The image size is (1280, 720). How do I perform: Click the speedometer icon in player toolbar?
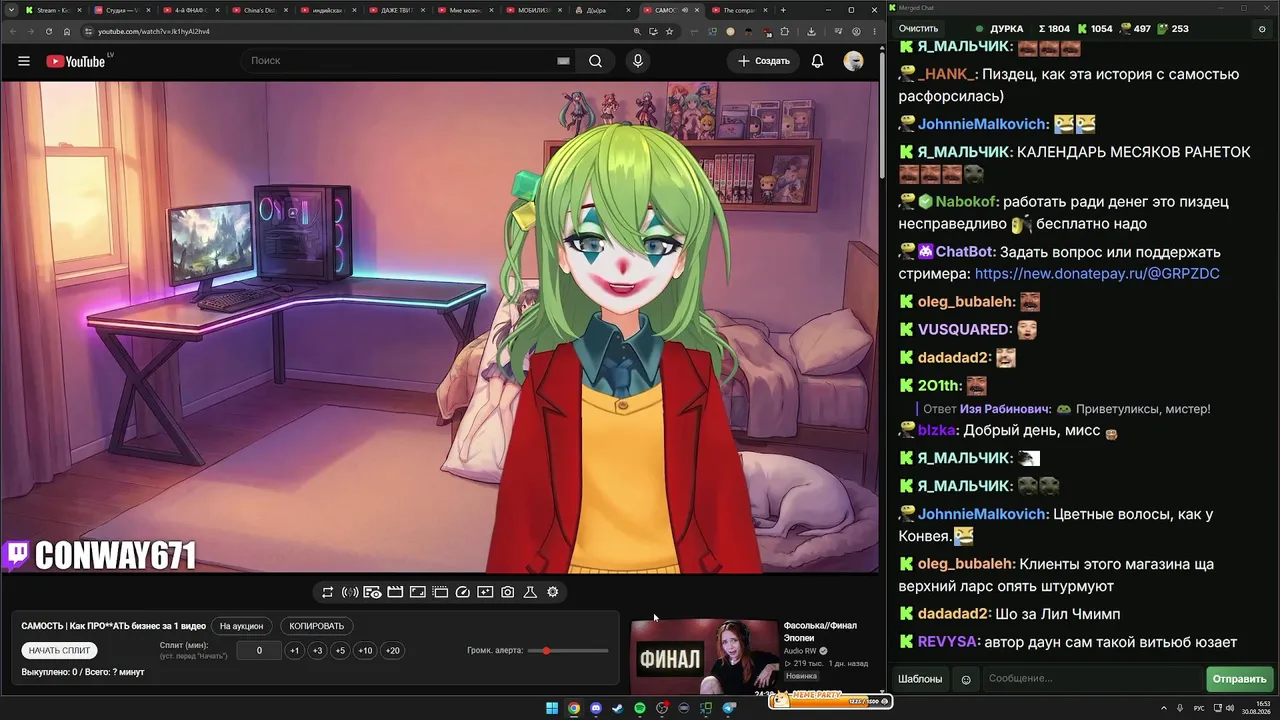click(462, 592)
